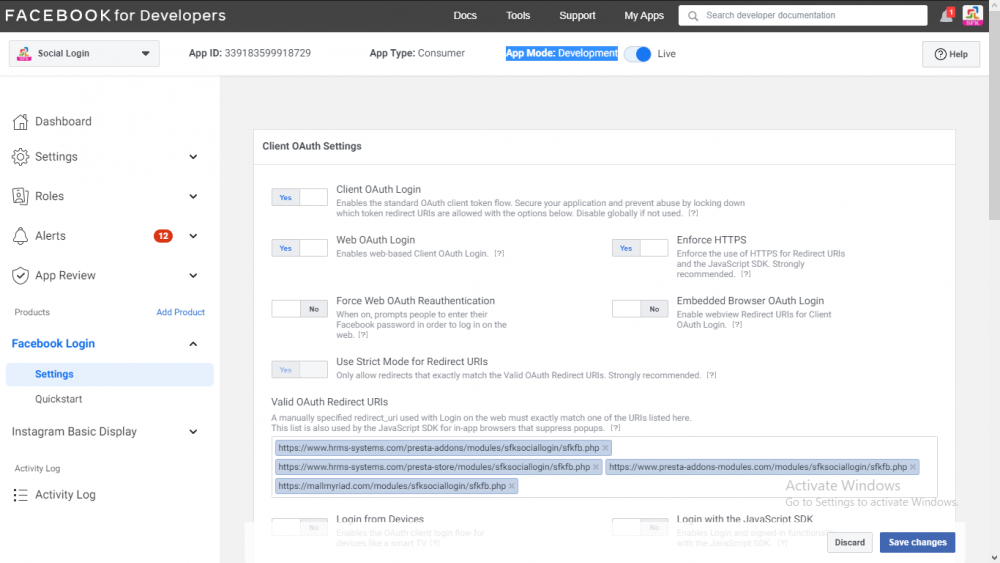This screenshot has width=1000, height=563.
Task: Click the App Review shield icon
Action: pos(20,276)
